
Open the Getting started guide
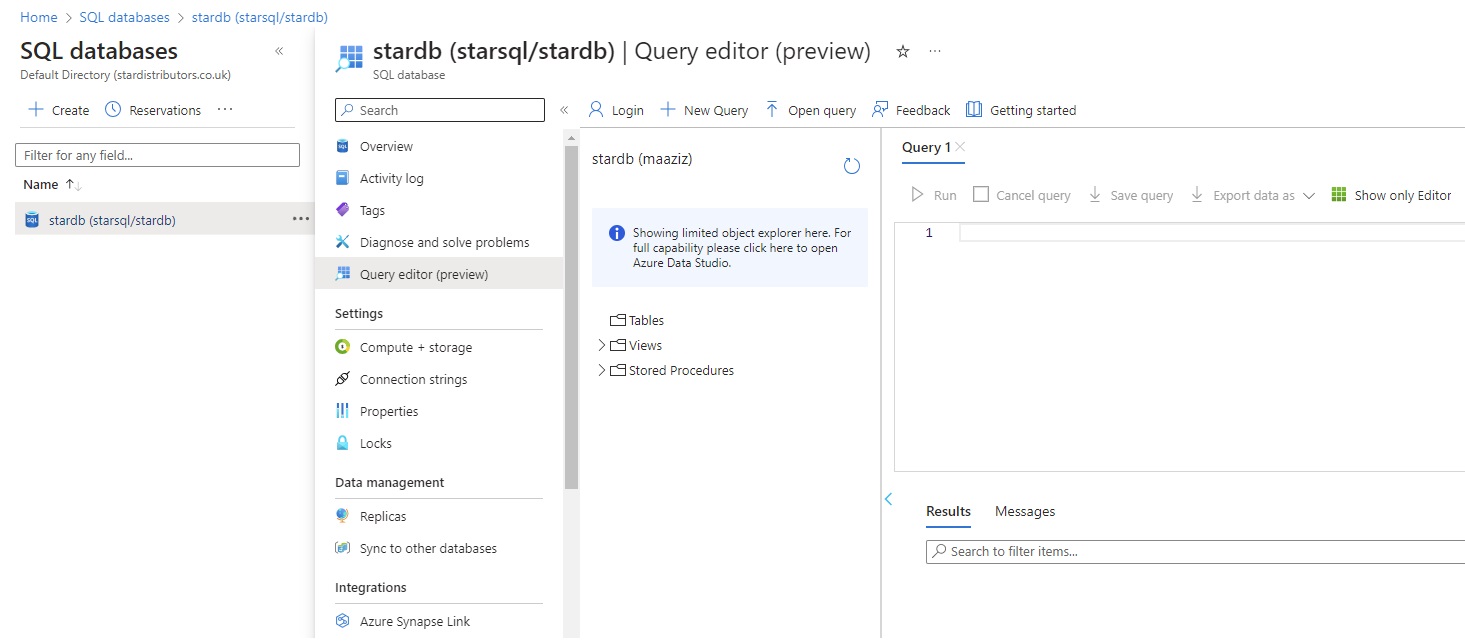(x=1021, y=110)
